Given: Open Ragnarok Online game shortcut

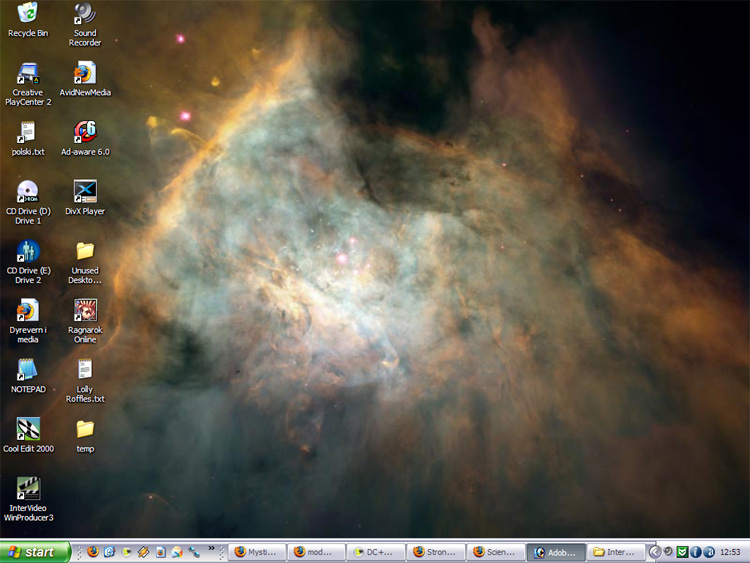Looking at the screenshot, I should (x=85, y=311).
